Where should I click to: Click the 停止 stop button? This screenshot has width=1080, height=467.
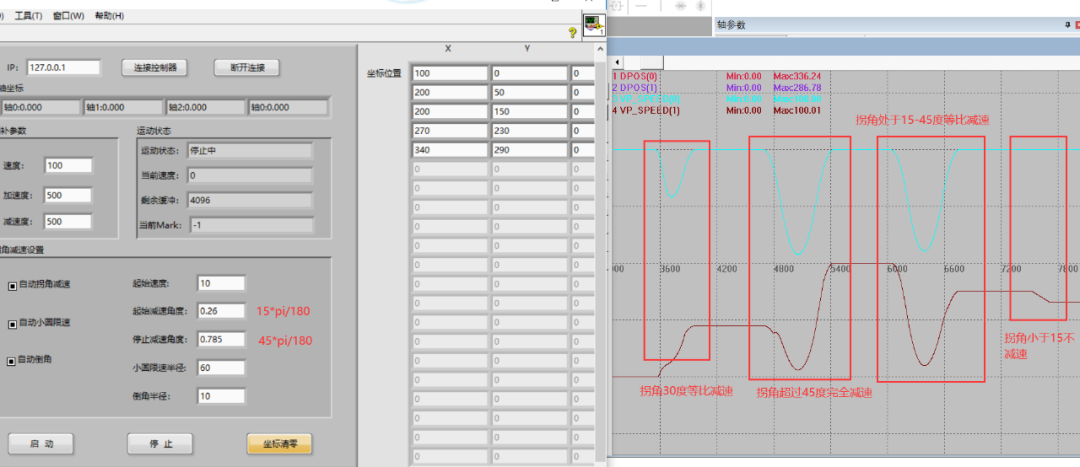point(160,444)
